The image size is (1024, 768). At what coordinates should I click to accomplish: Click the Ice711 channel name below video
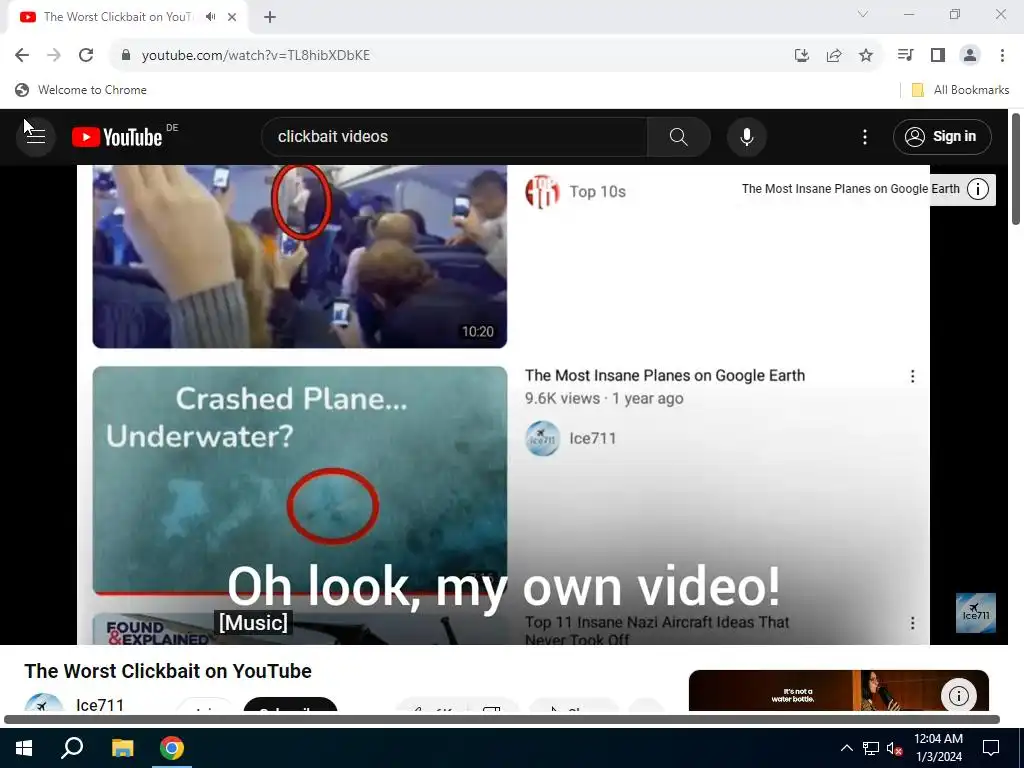[x=100, y=705]
